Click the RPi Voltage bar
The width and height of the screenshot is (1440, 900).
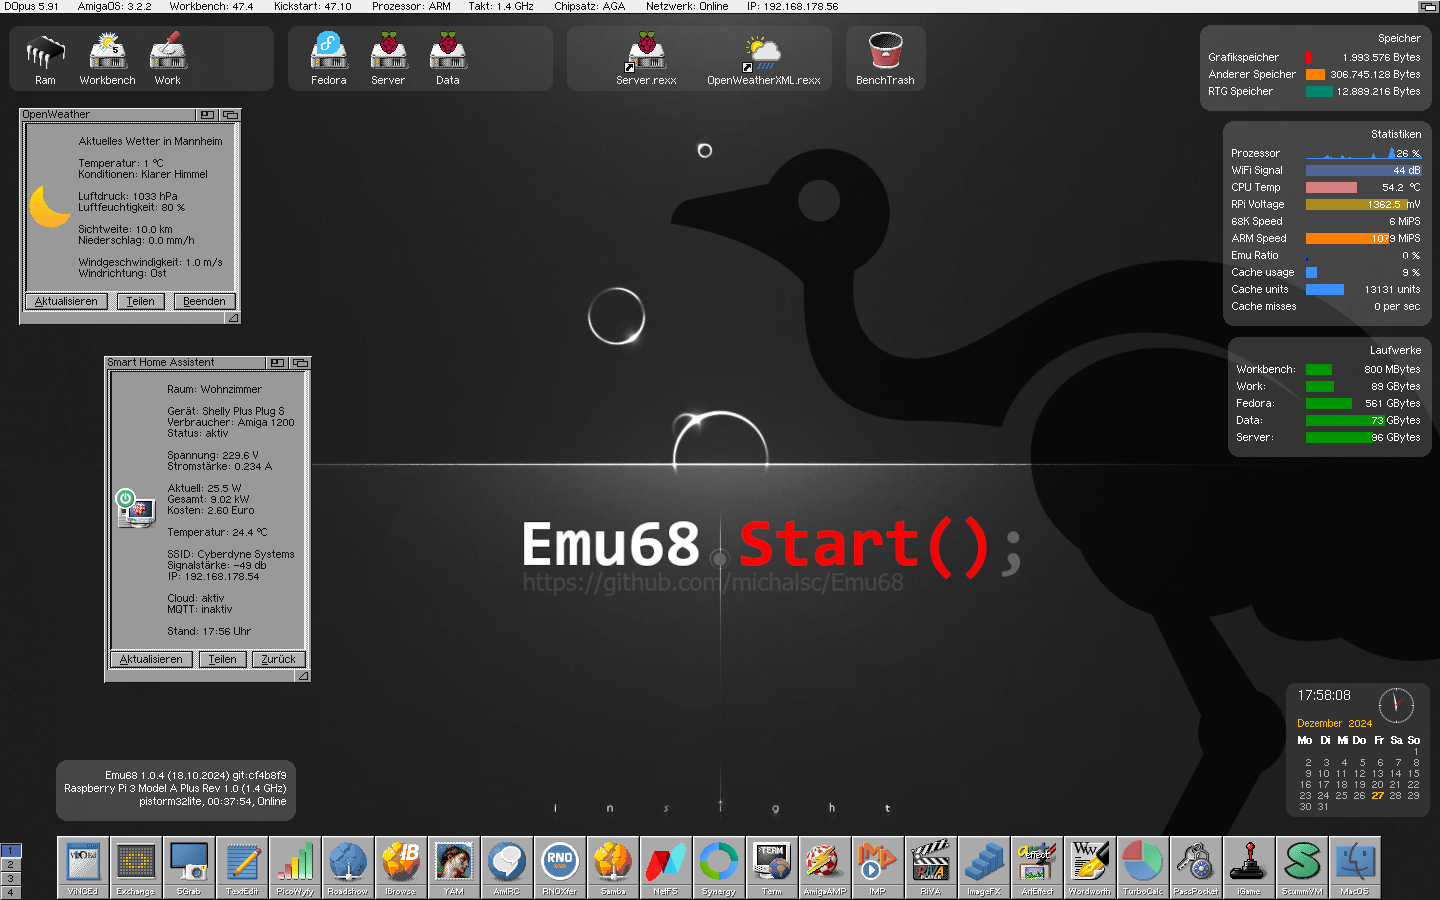point(1357,205)
